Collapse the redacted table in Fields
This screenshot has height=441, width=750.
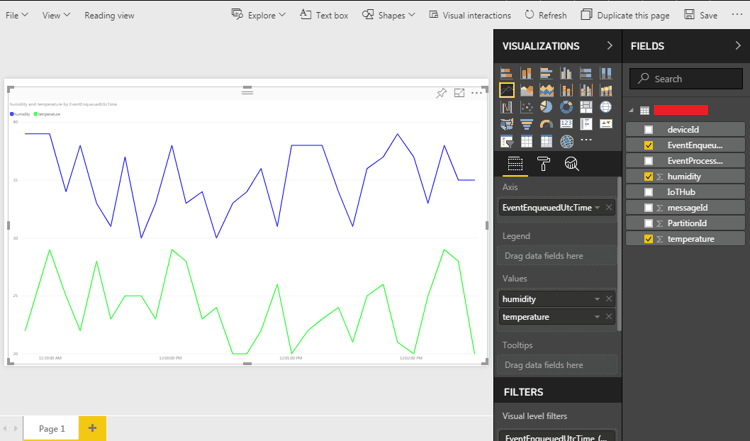pyautogui.click(x=631, y=110)
